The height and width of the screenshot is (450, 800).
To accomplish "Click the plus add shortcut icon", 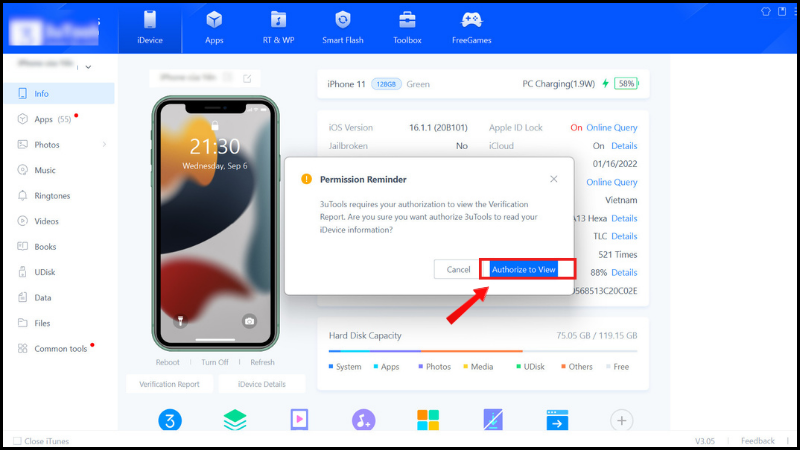I will (621, 420).
